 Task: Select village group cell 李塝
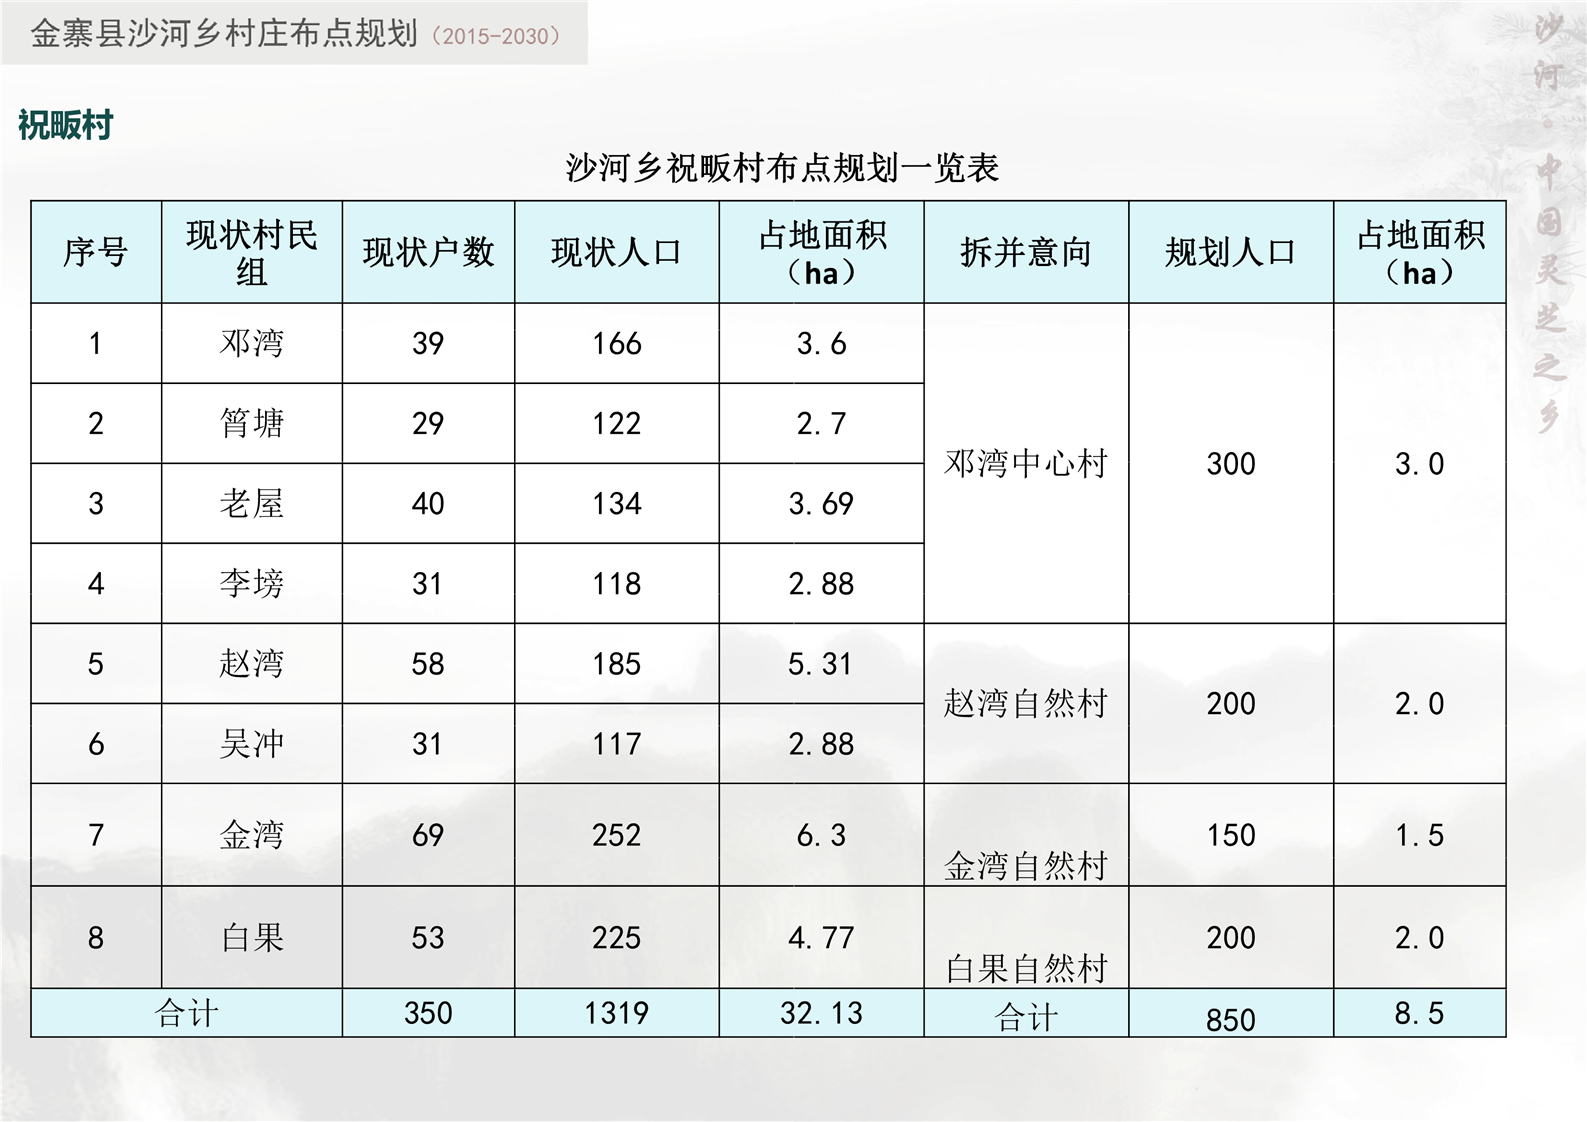coord(252,583)
